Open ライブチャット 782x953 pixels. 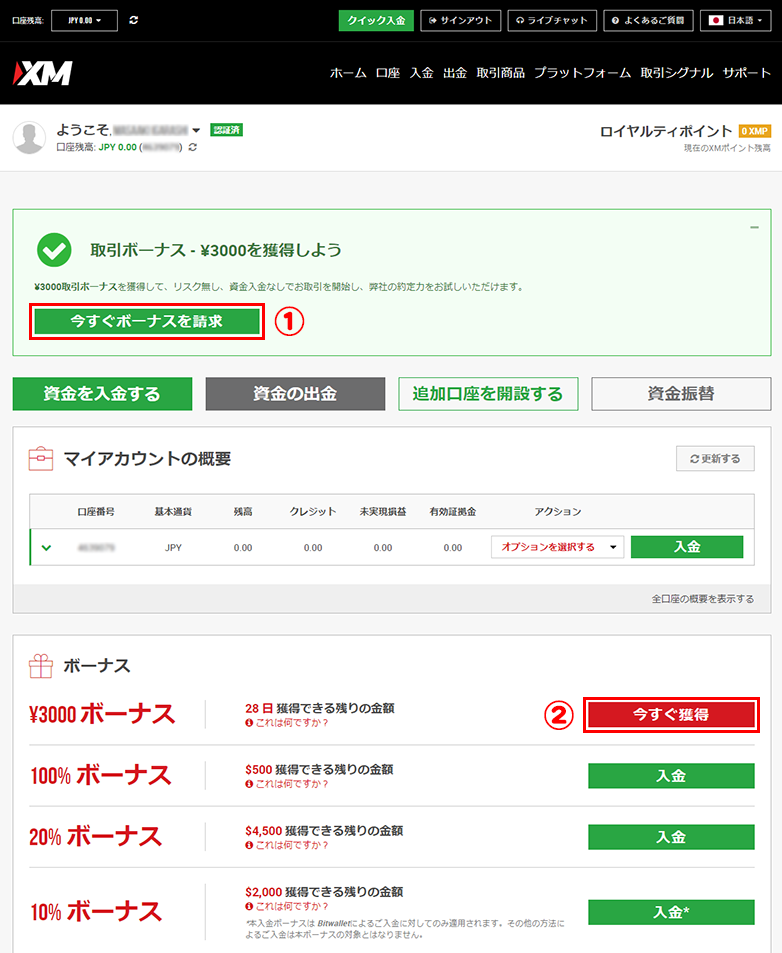(552, 20)
